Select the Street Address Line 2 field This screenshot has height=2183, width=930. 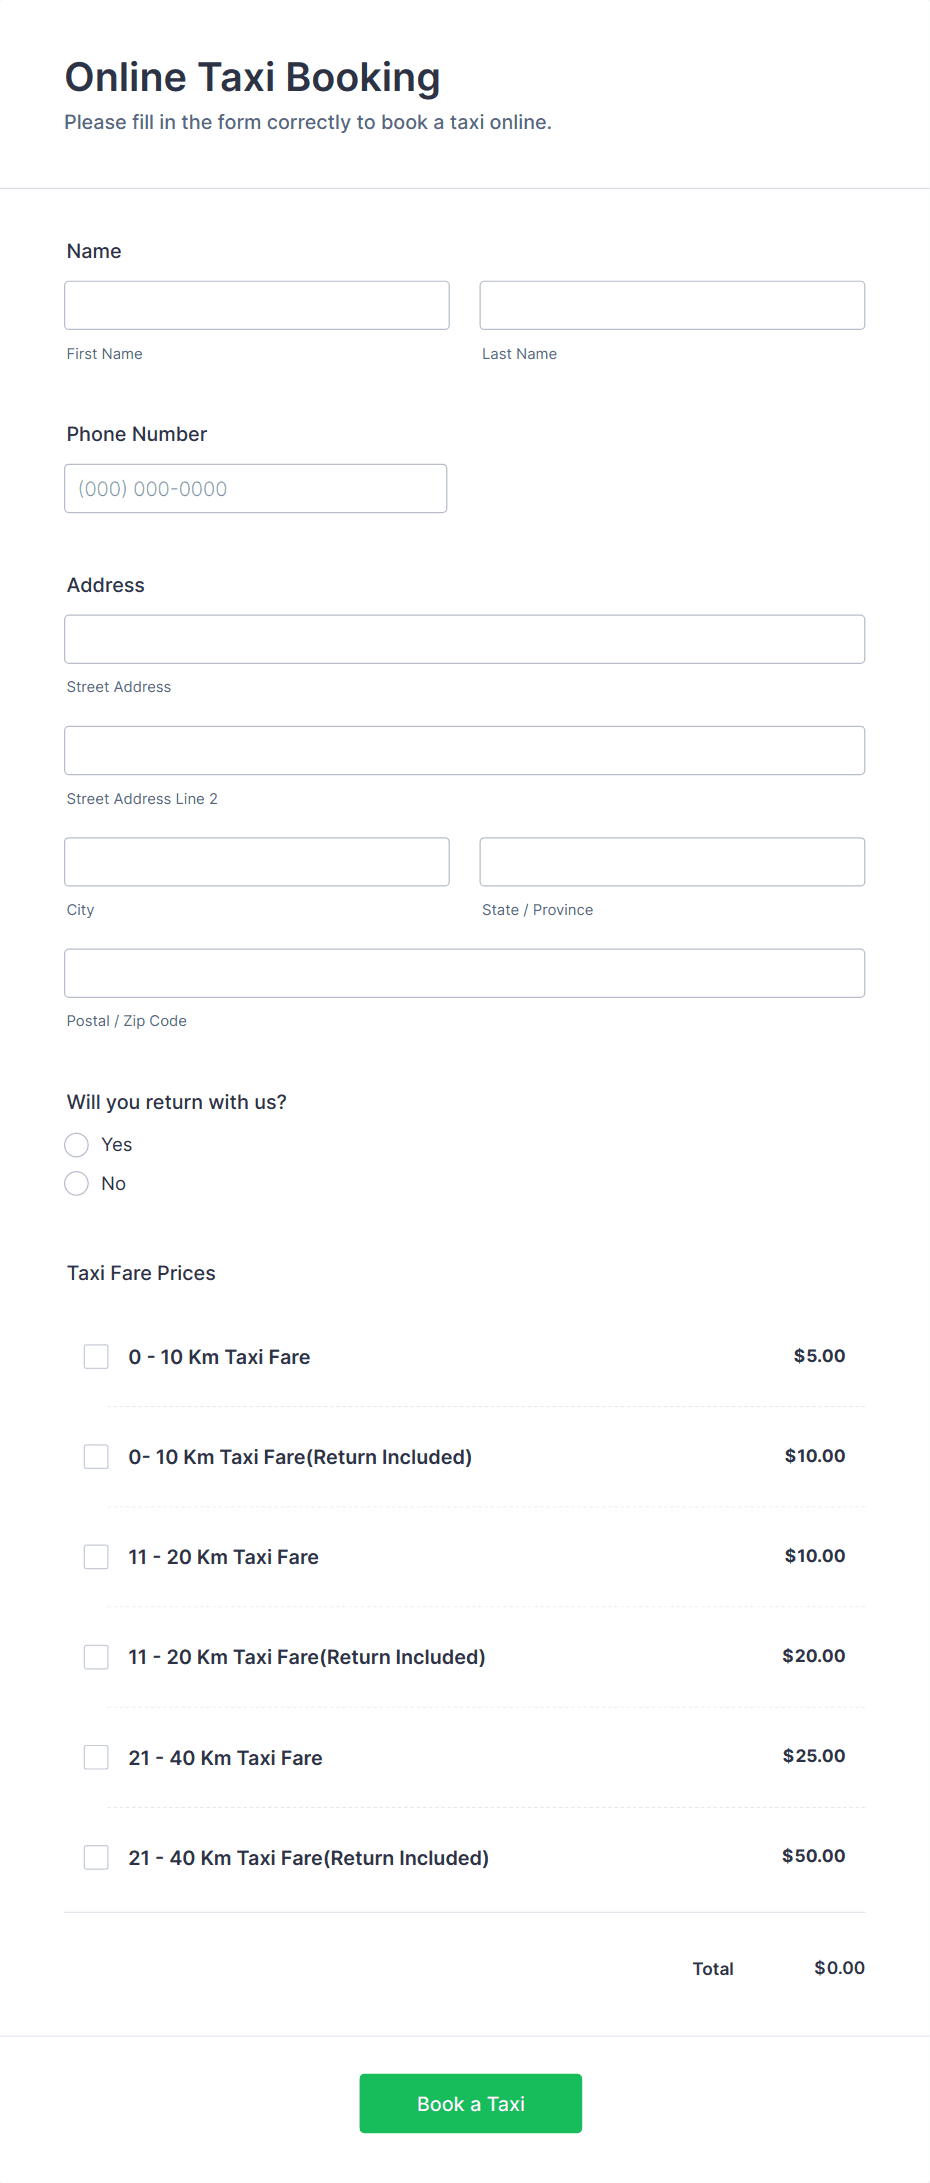tap(465, 750)
